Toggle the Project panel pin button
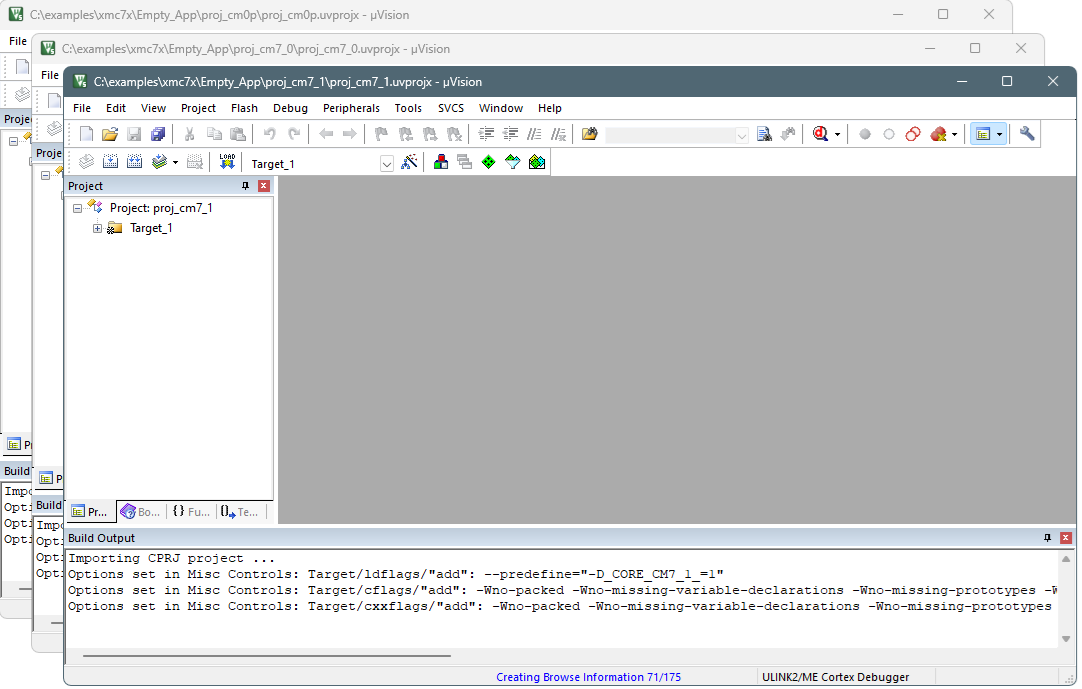 click(246, 186)
